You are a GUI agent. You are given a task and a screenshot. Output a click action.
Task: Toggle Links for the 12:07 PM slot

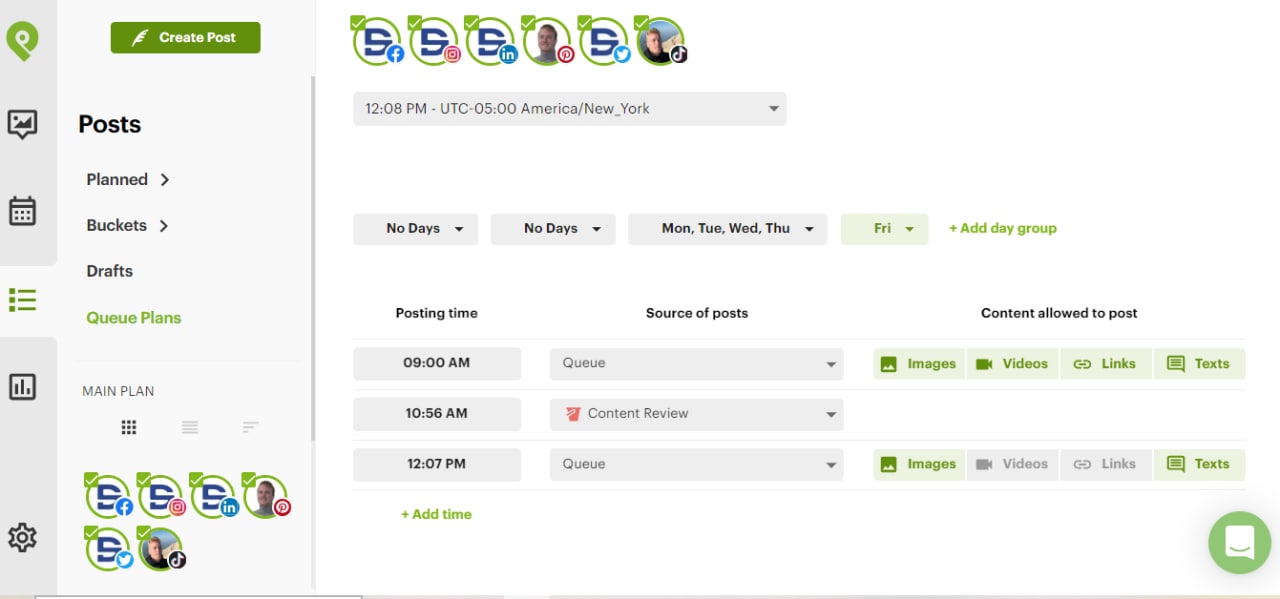1105,464
